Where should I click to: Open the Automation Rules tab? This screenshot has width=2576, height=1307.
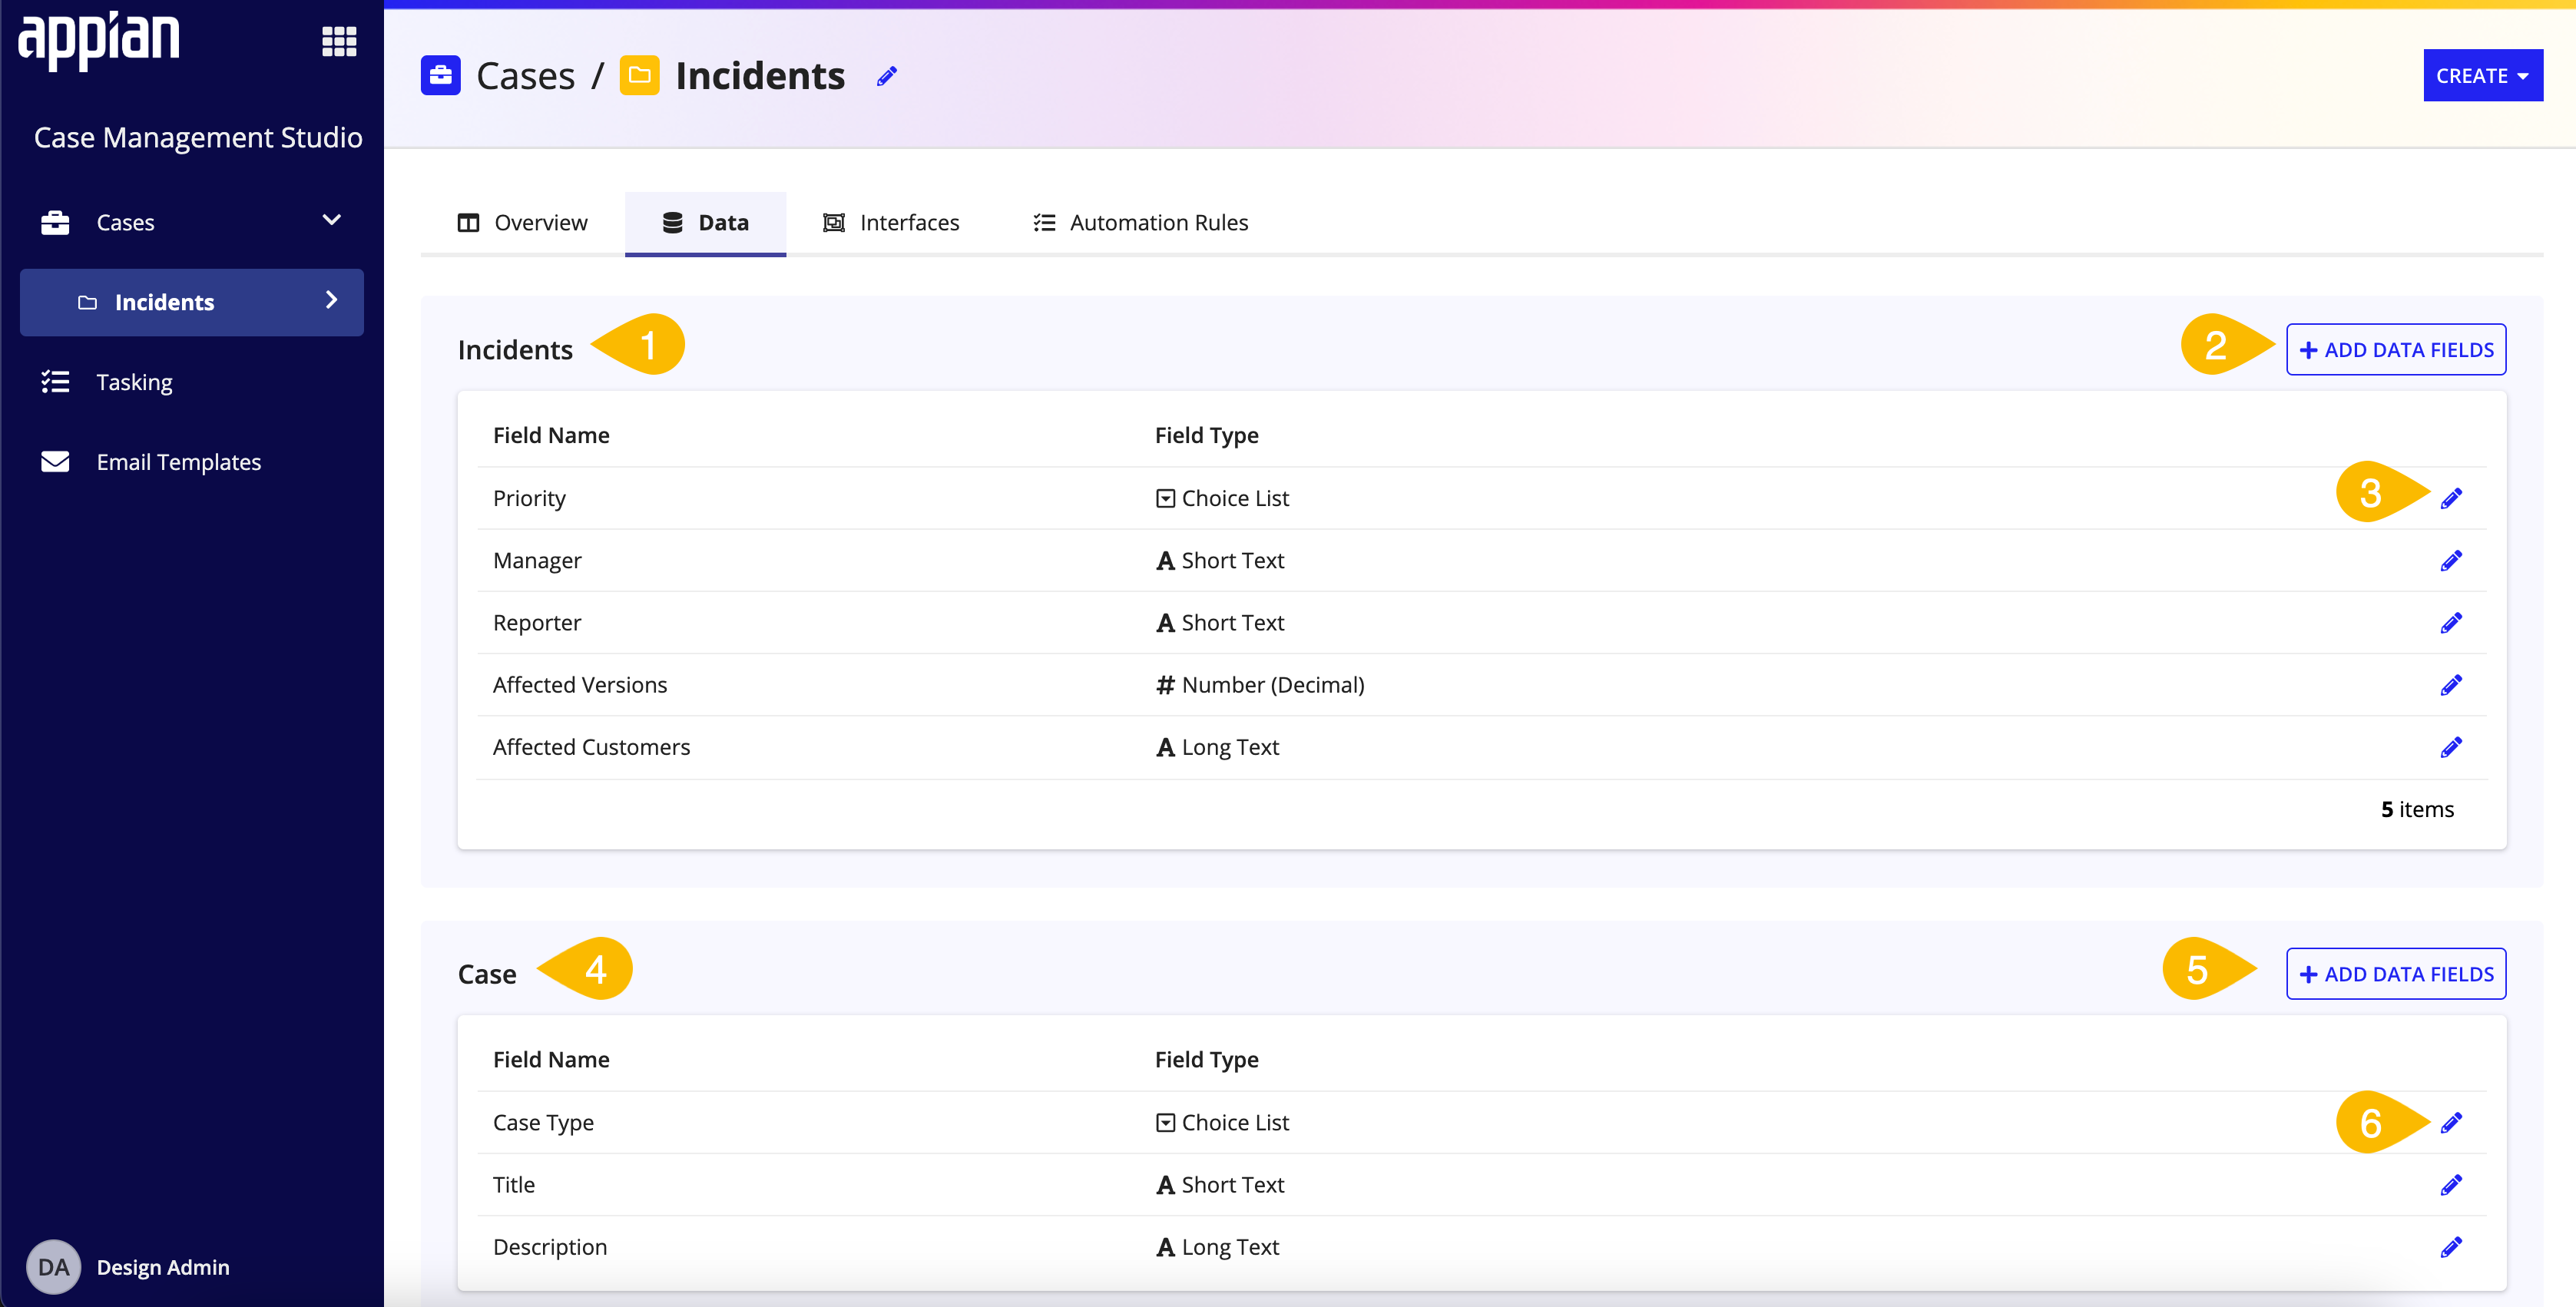1141,223
